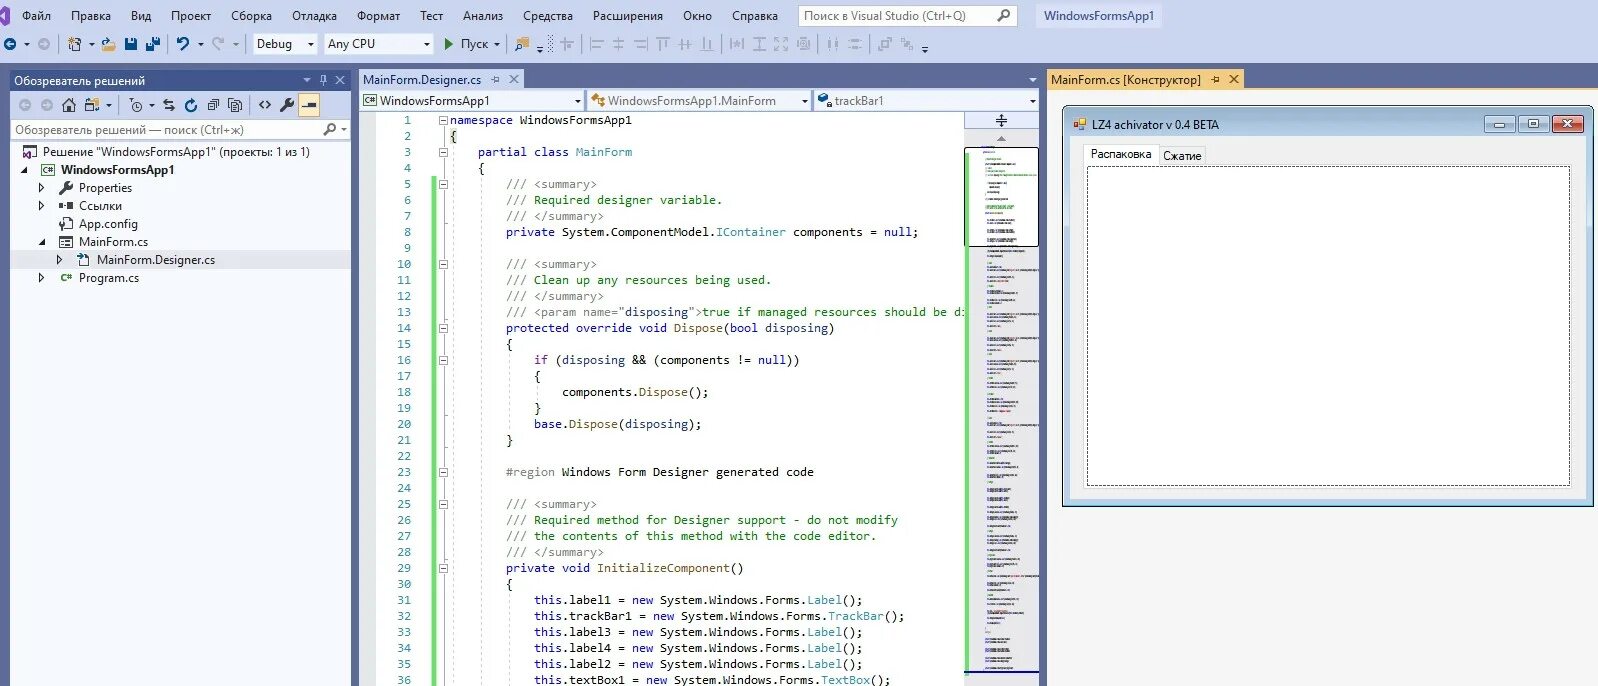Viewport: 1598px width, 686px height.
Task: Open the WindowsFormsApp1.MainForm class dropdown
Action: (x=805, y=101)
